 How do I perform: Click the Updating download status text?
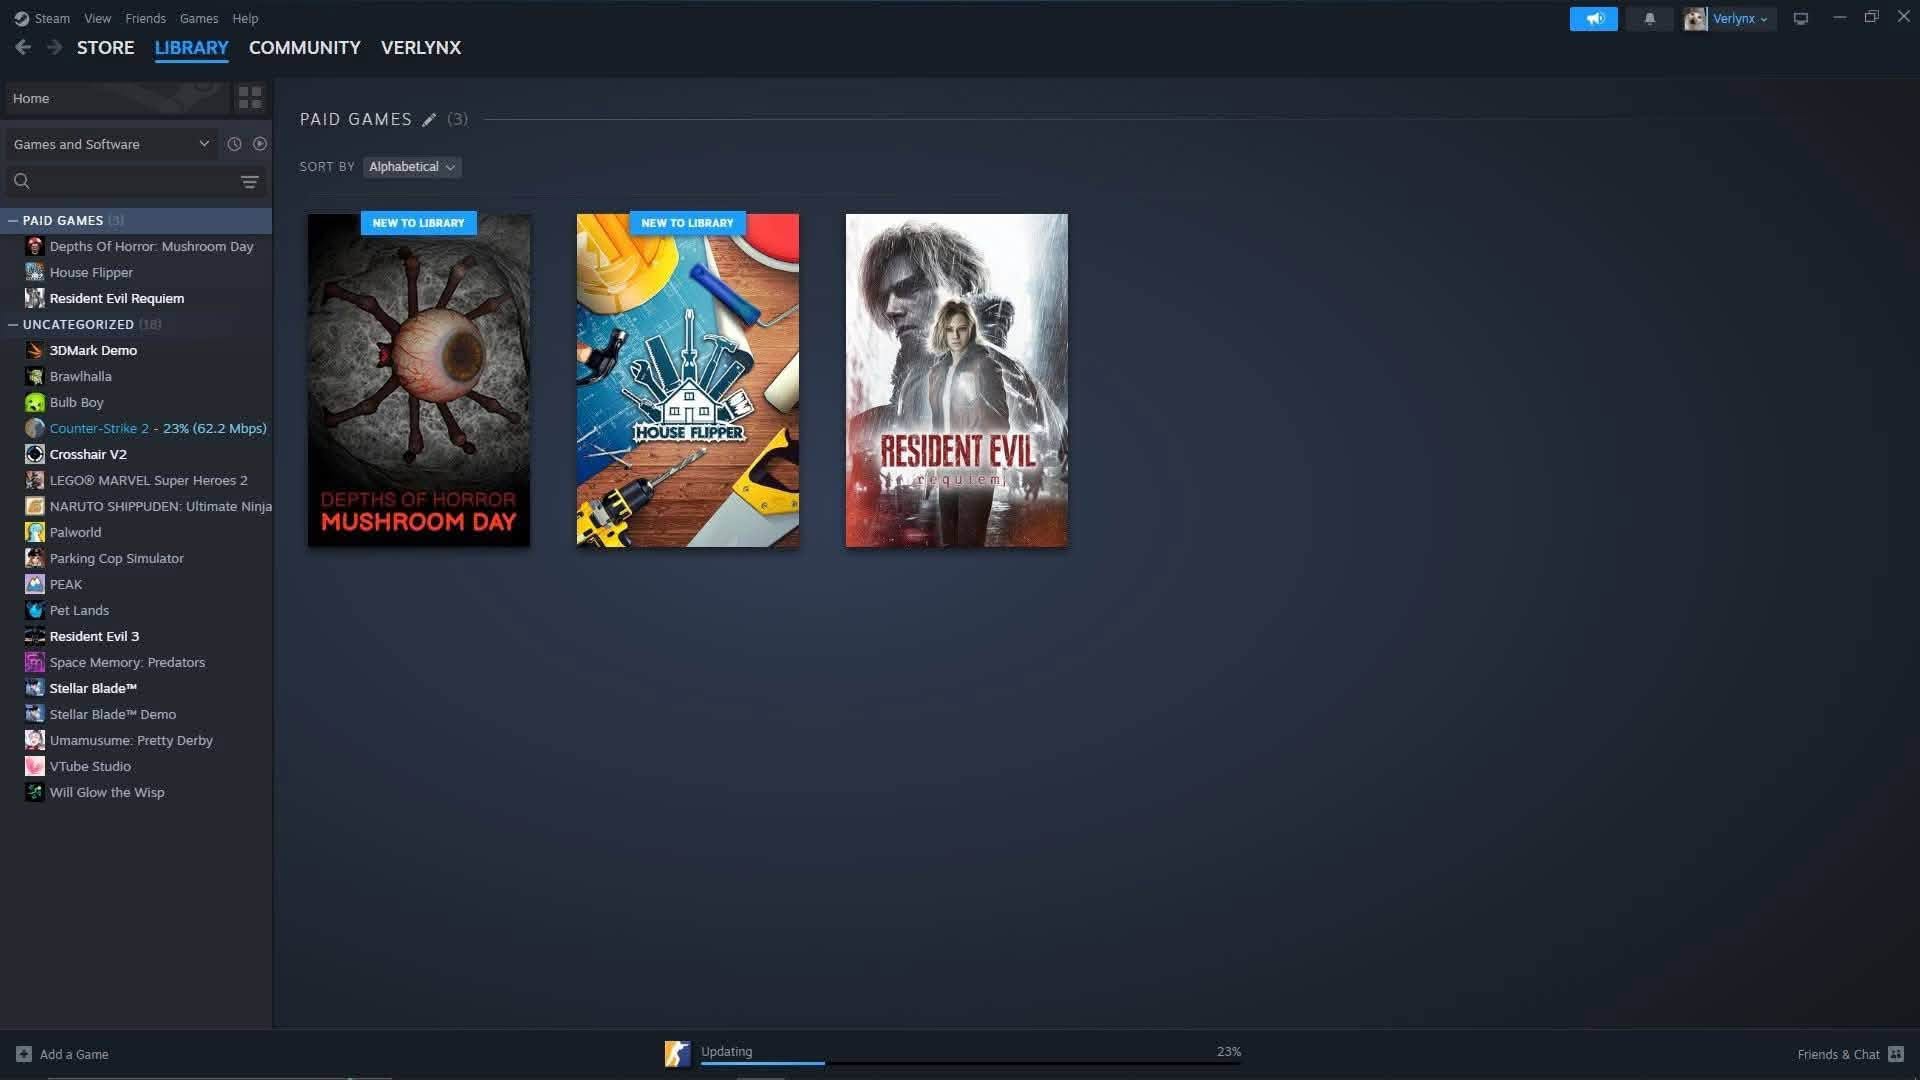tap(726, 1051)
